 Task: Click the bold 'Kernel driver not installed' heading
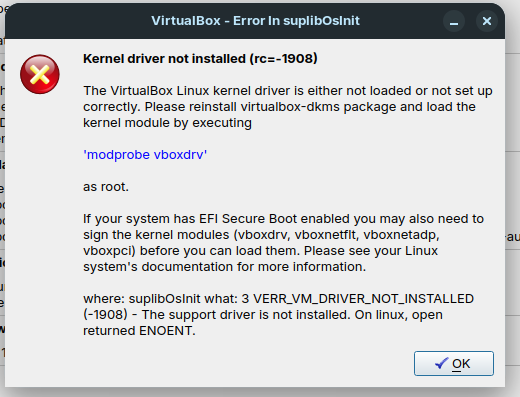(x=164, y=59)
